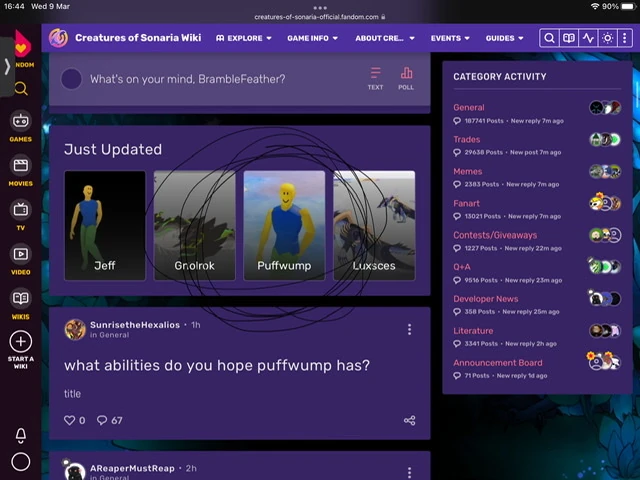Open the Q+A category
The image size is (640, 480).
pos(462,267)
